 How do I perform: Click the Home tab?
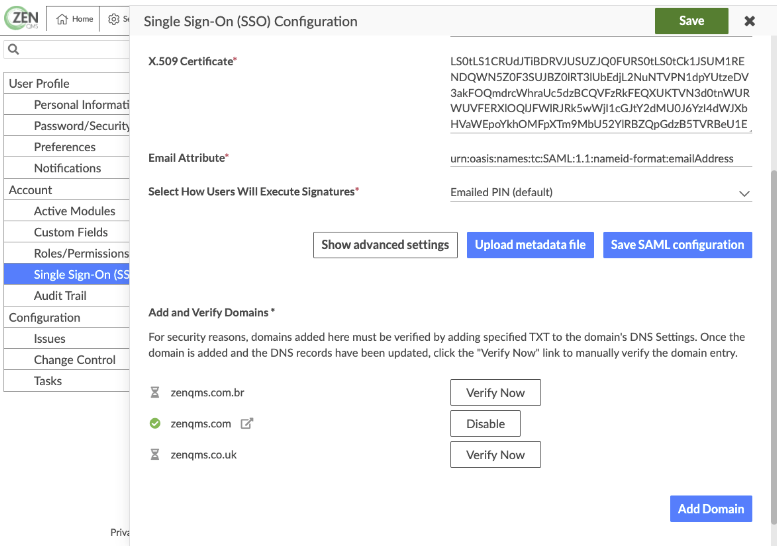pyautogui.click(x=74, y=19)
